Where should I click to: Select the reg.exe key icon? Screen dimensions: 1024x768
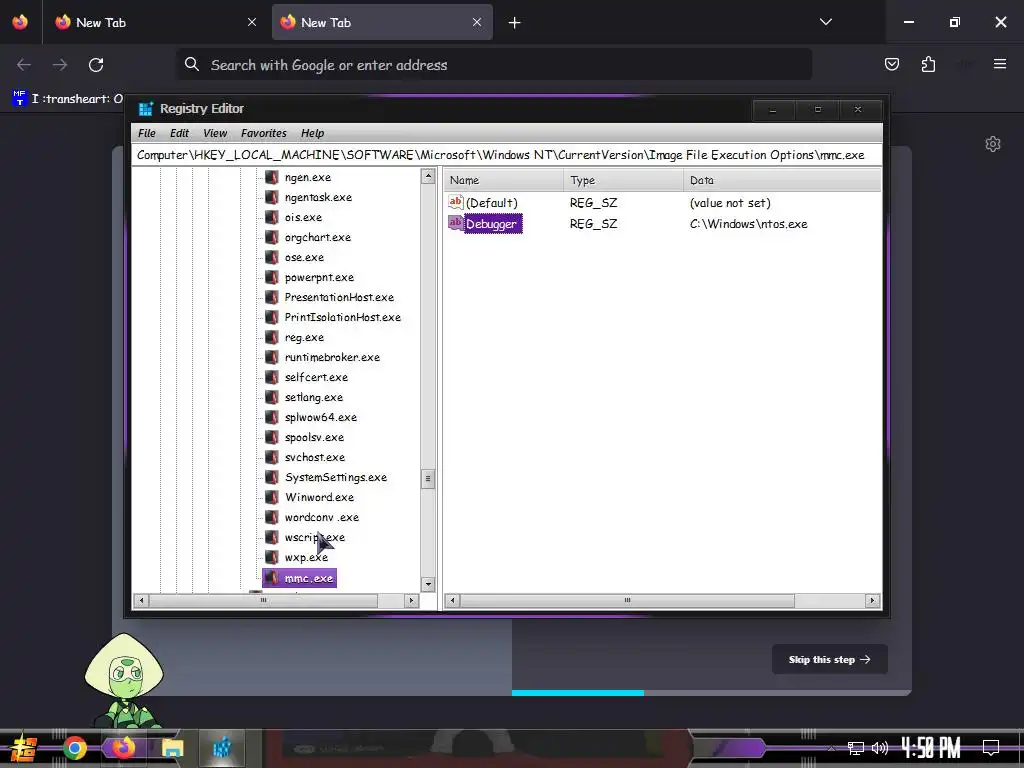click(272, 337)
